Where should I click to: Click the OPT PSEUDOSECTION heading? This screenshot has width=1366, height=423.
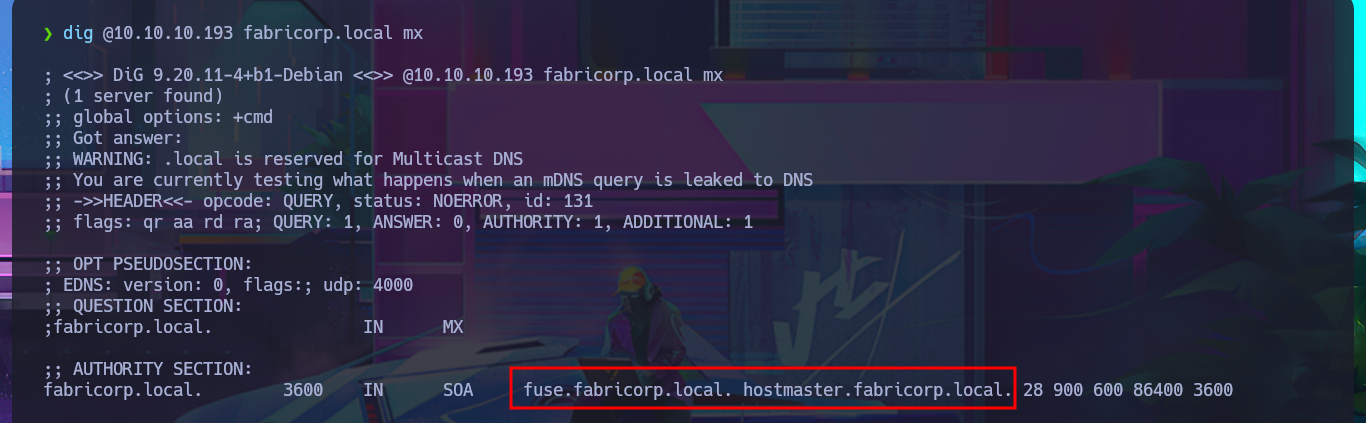pos(148,264)
